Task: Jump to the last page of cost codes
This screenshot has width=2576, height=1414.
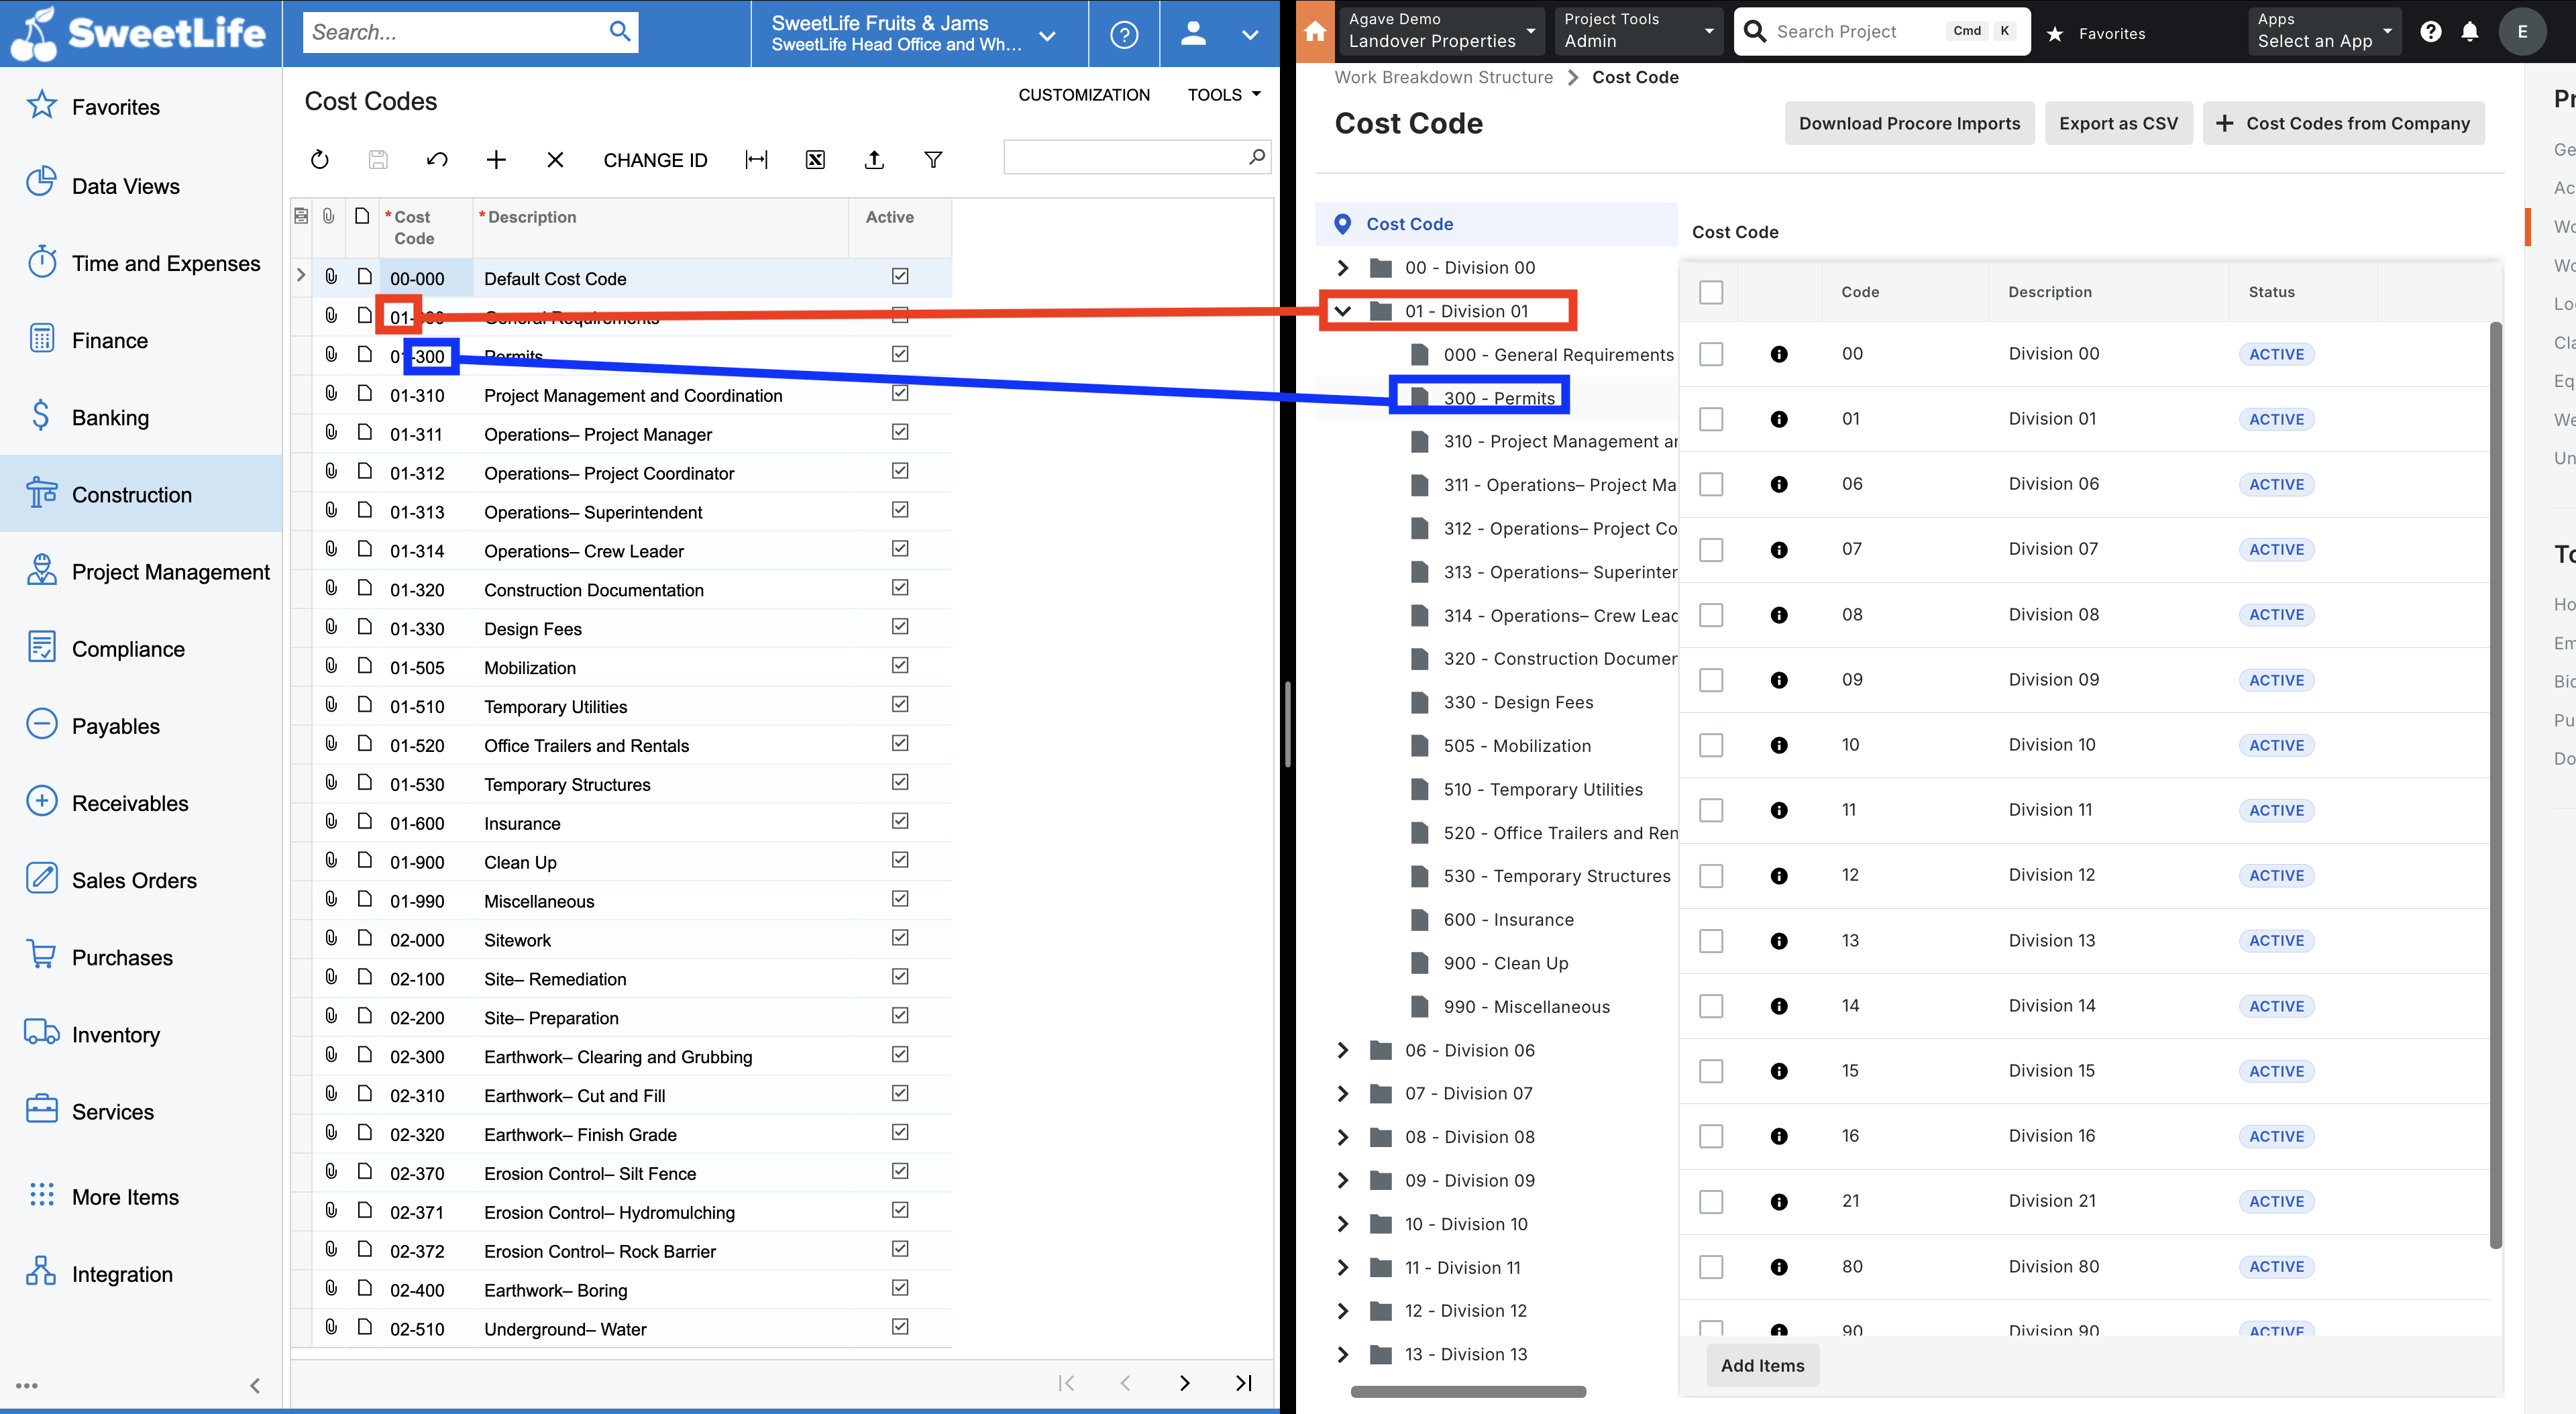Action: tap(1243, 1383)
